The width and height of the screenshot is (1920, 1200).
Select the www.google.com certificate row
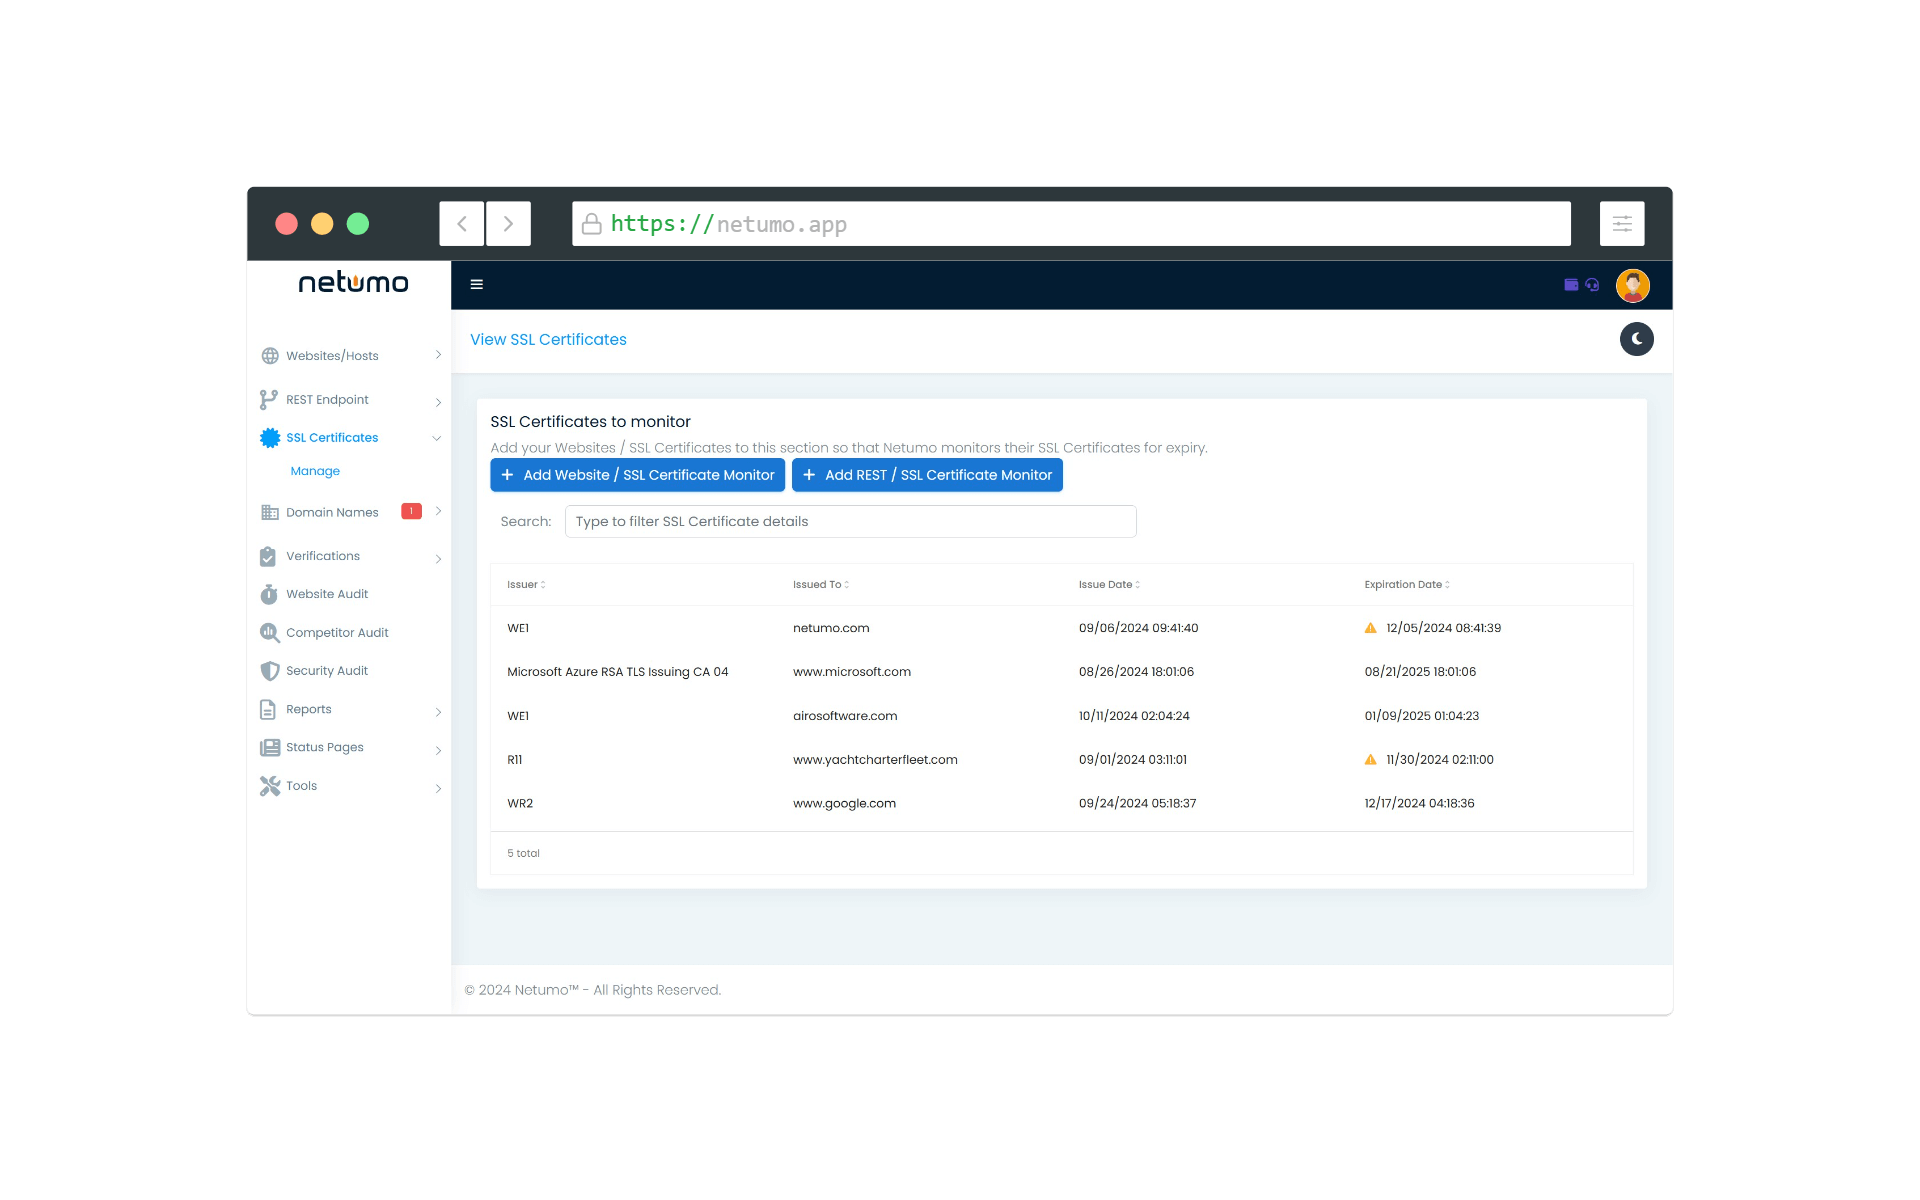coord(1061,804)
